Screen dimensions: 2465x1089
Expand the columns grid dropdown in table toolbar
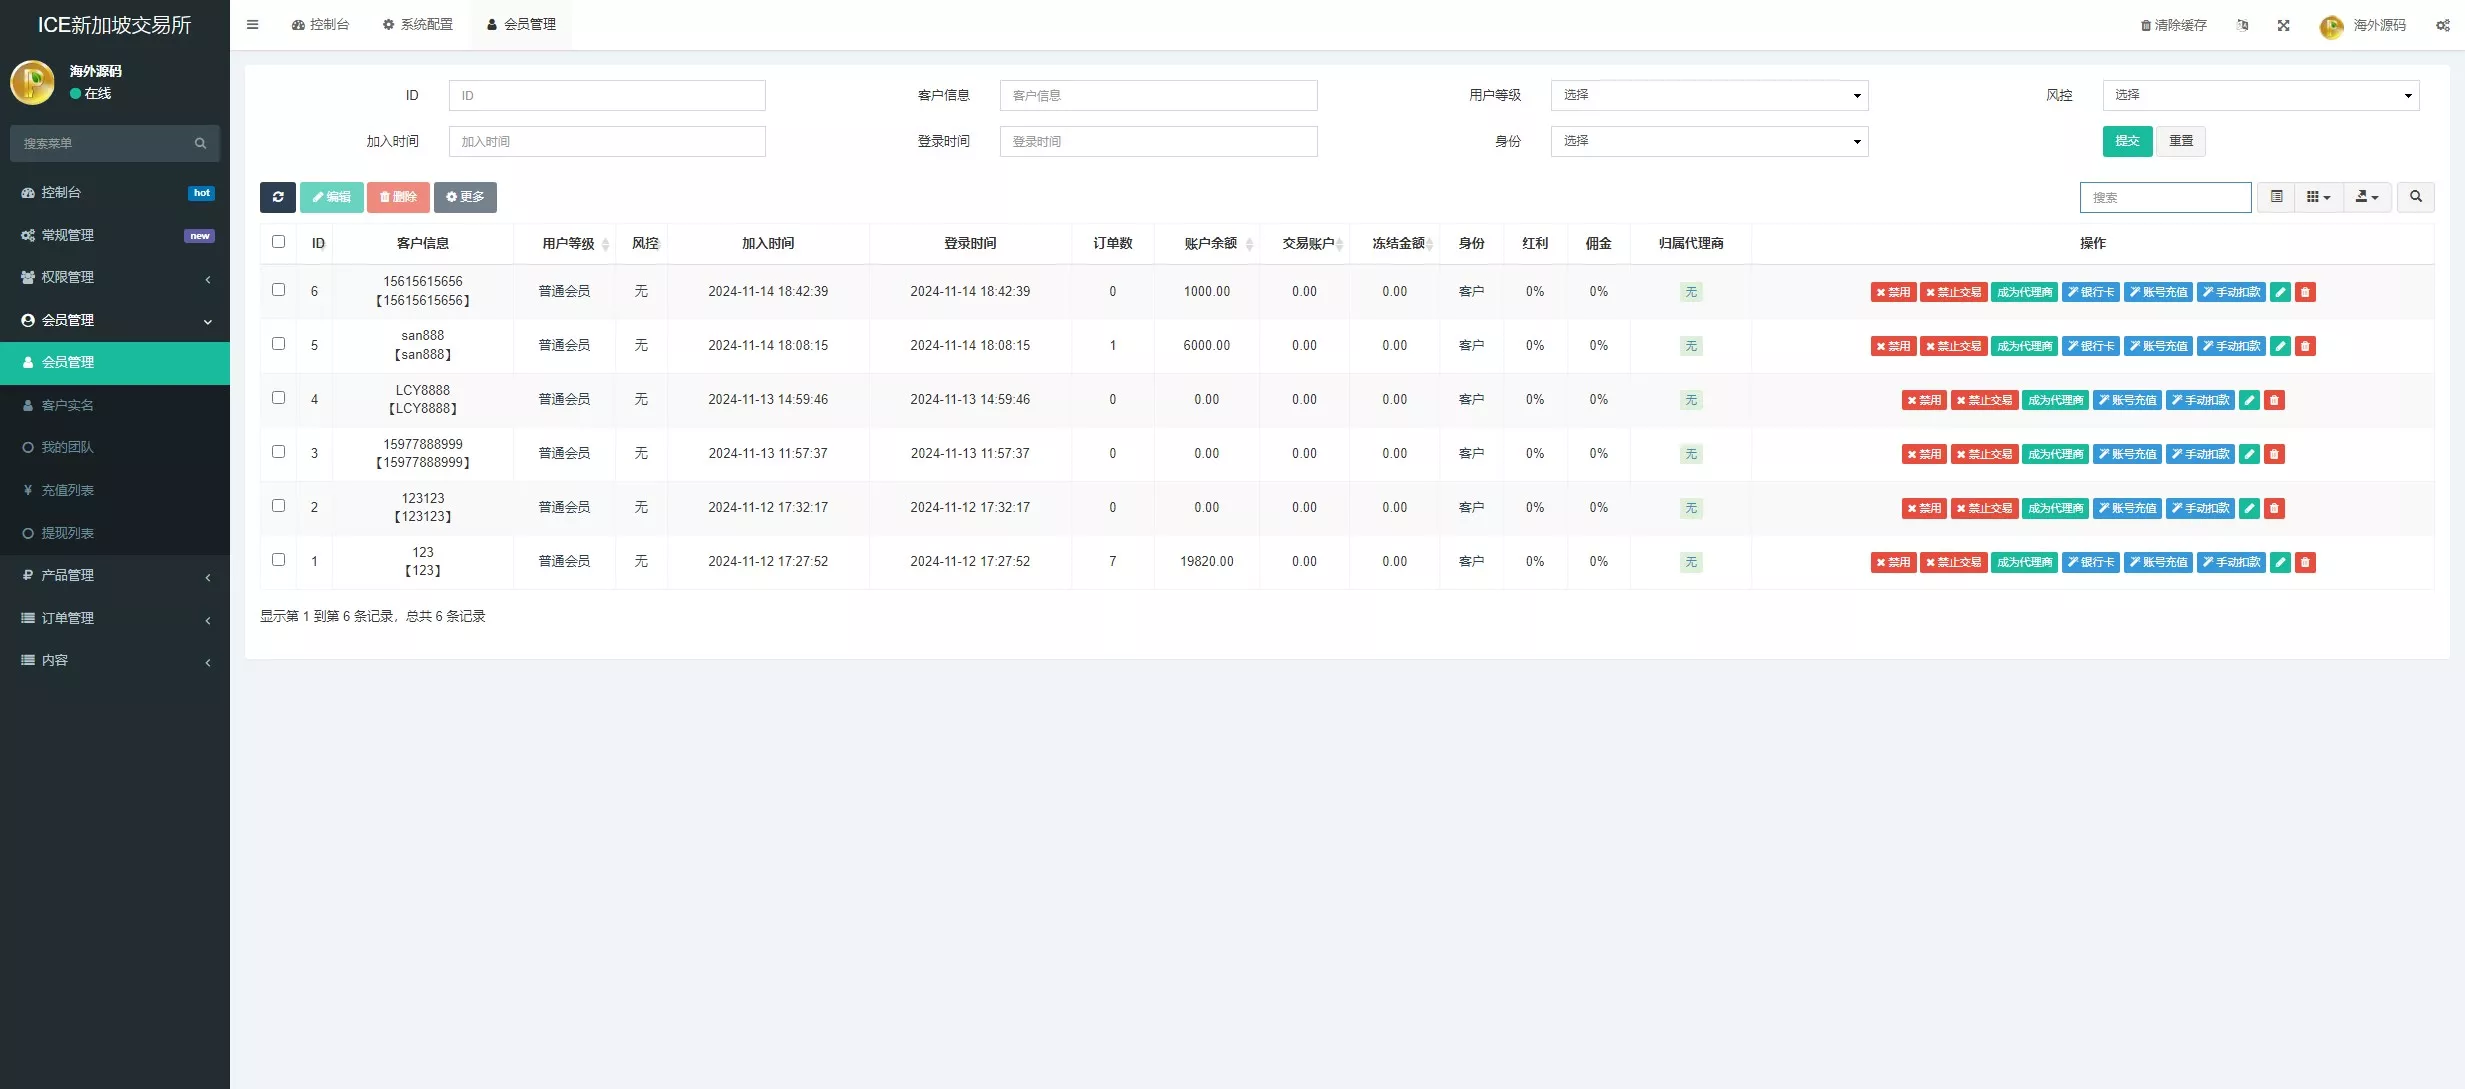pyautogui.click(x=2319, y=197)
